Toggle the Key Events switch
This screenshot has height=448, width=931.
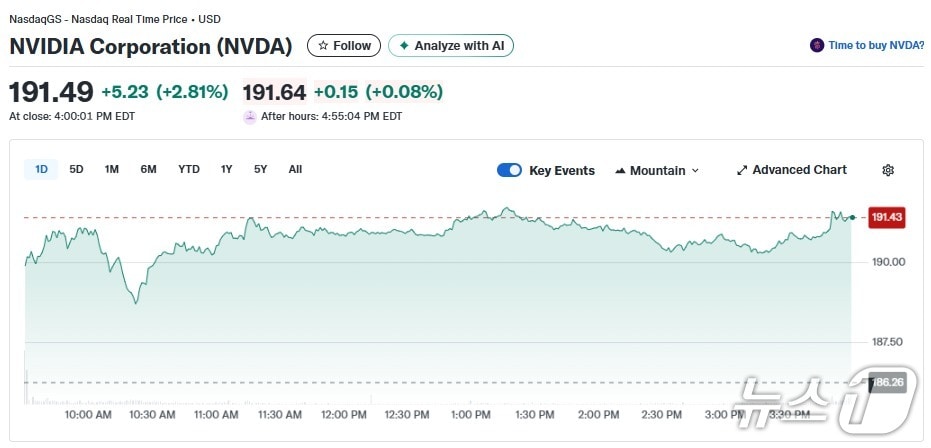509,171
